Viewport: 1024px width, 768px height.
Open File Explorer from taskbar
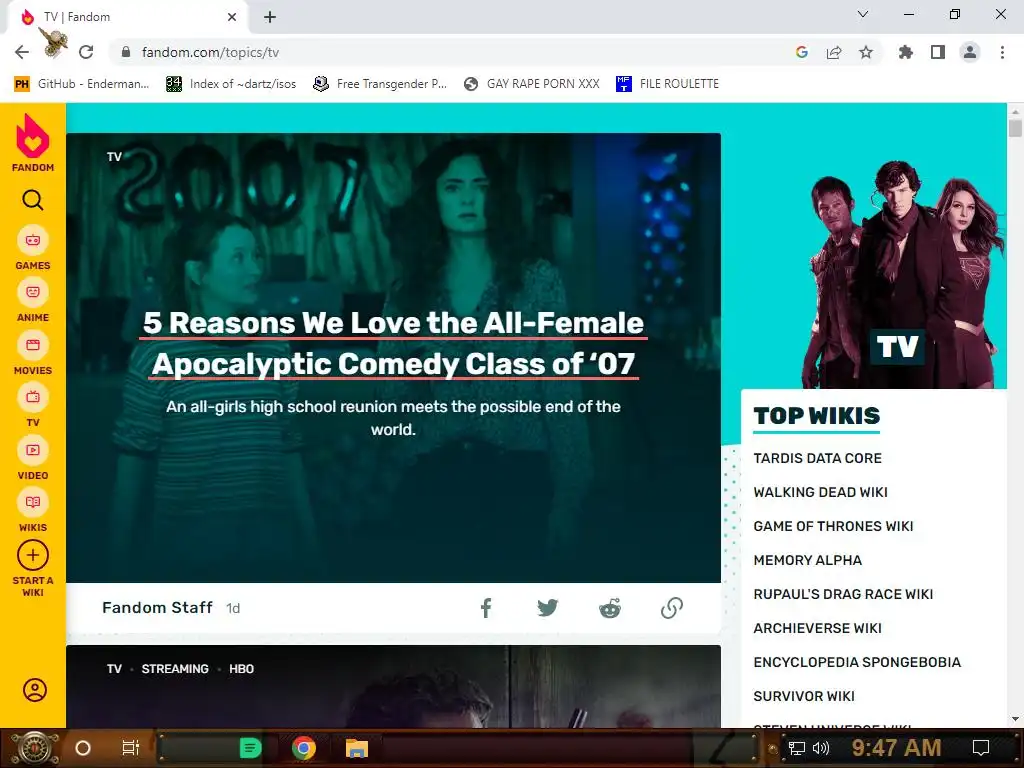pos(357,748)
